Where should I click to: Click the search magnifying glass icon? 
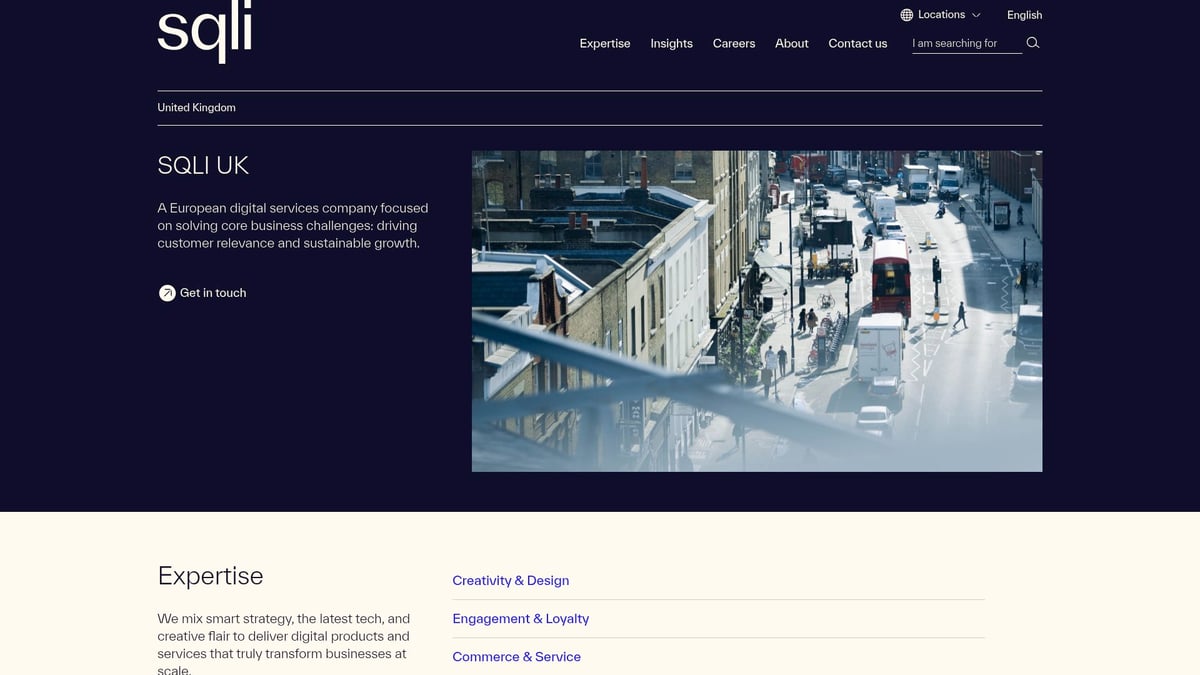point(1032,43)
